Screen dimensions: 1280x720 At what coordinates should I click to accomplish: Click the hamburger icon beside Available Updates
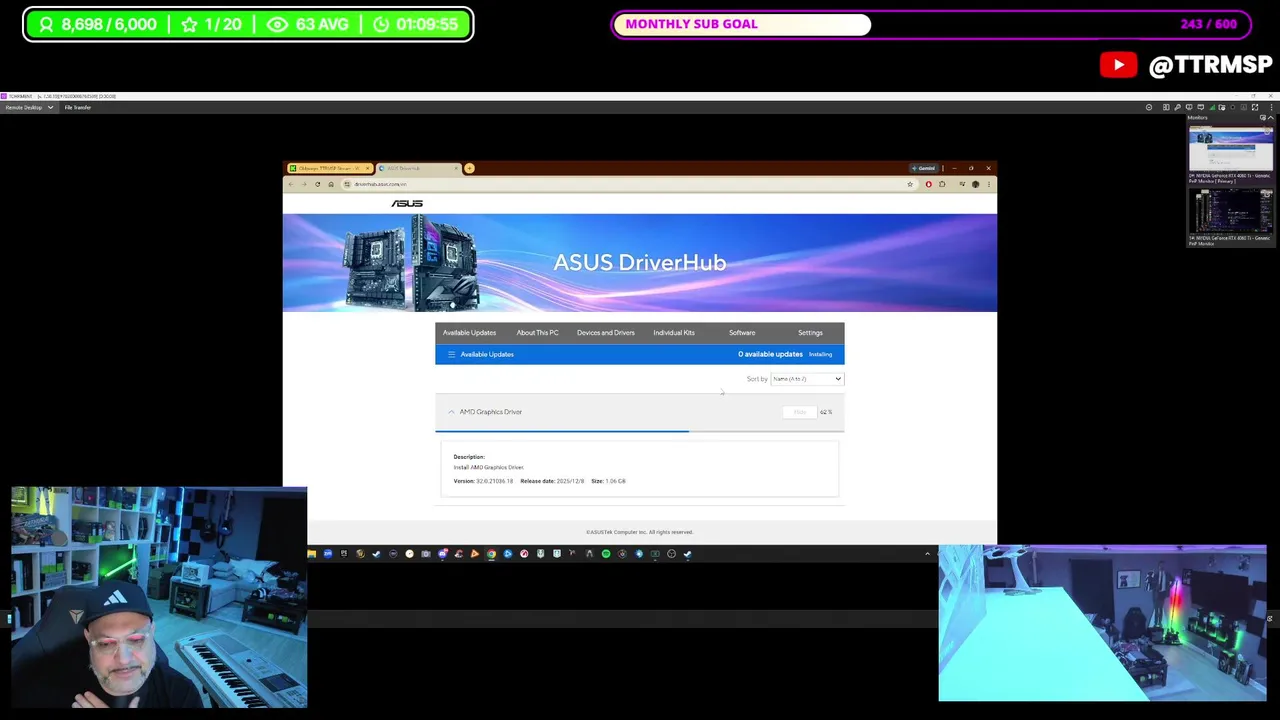(x=451, y=354)
